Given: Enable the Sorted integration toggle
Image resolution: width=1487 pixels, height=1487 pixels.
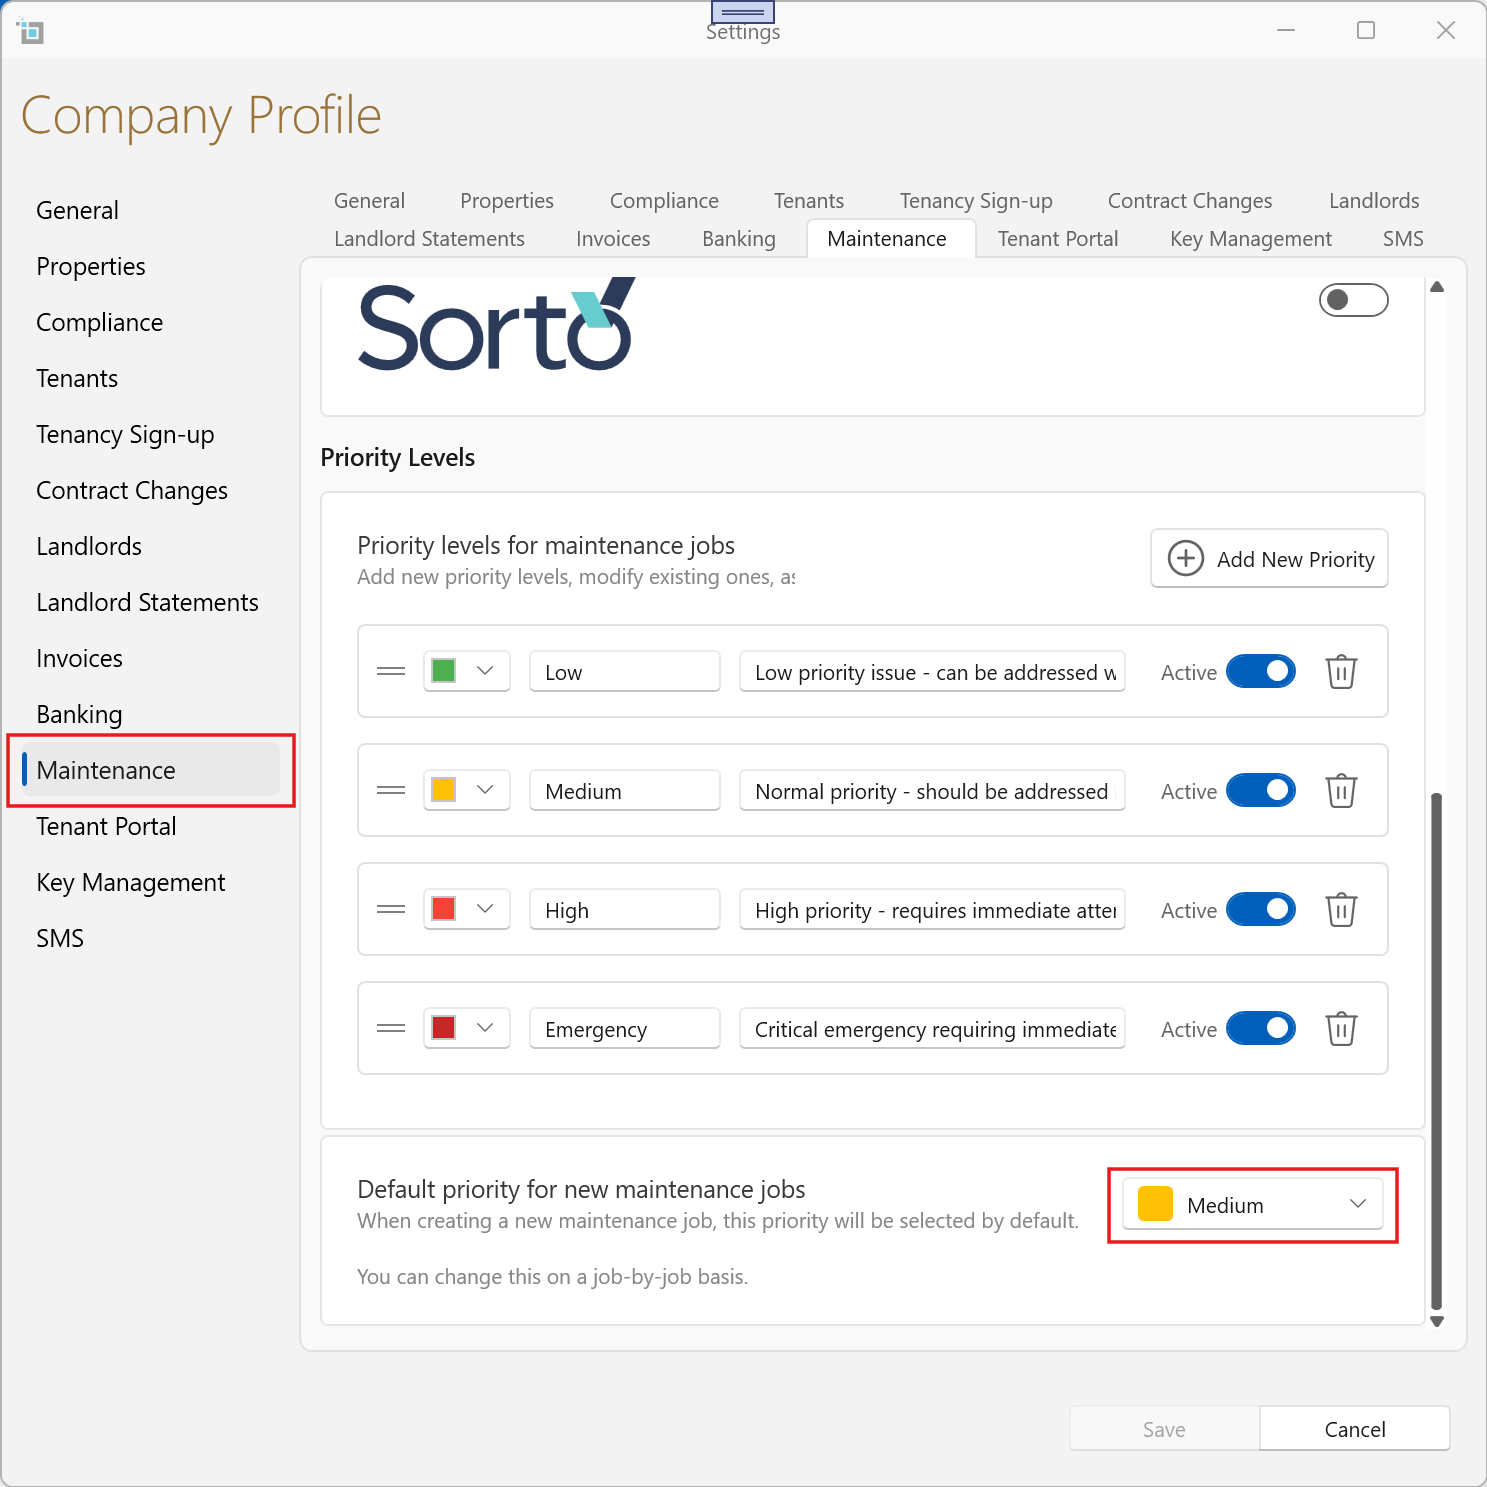Looking at the screenshot, I should pyautogui.click(x=1353, y=300).
